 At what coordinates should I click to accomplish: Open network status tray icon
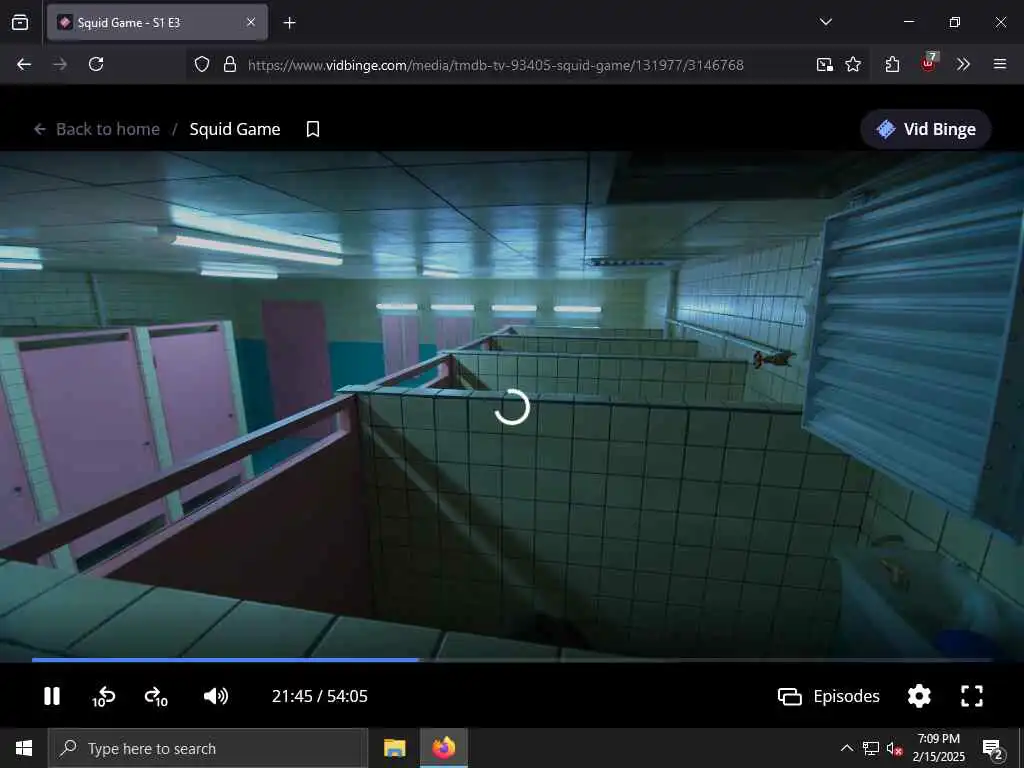[x=871, y=748]
